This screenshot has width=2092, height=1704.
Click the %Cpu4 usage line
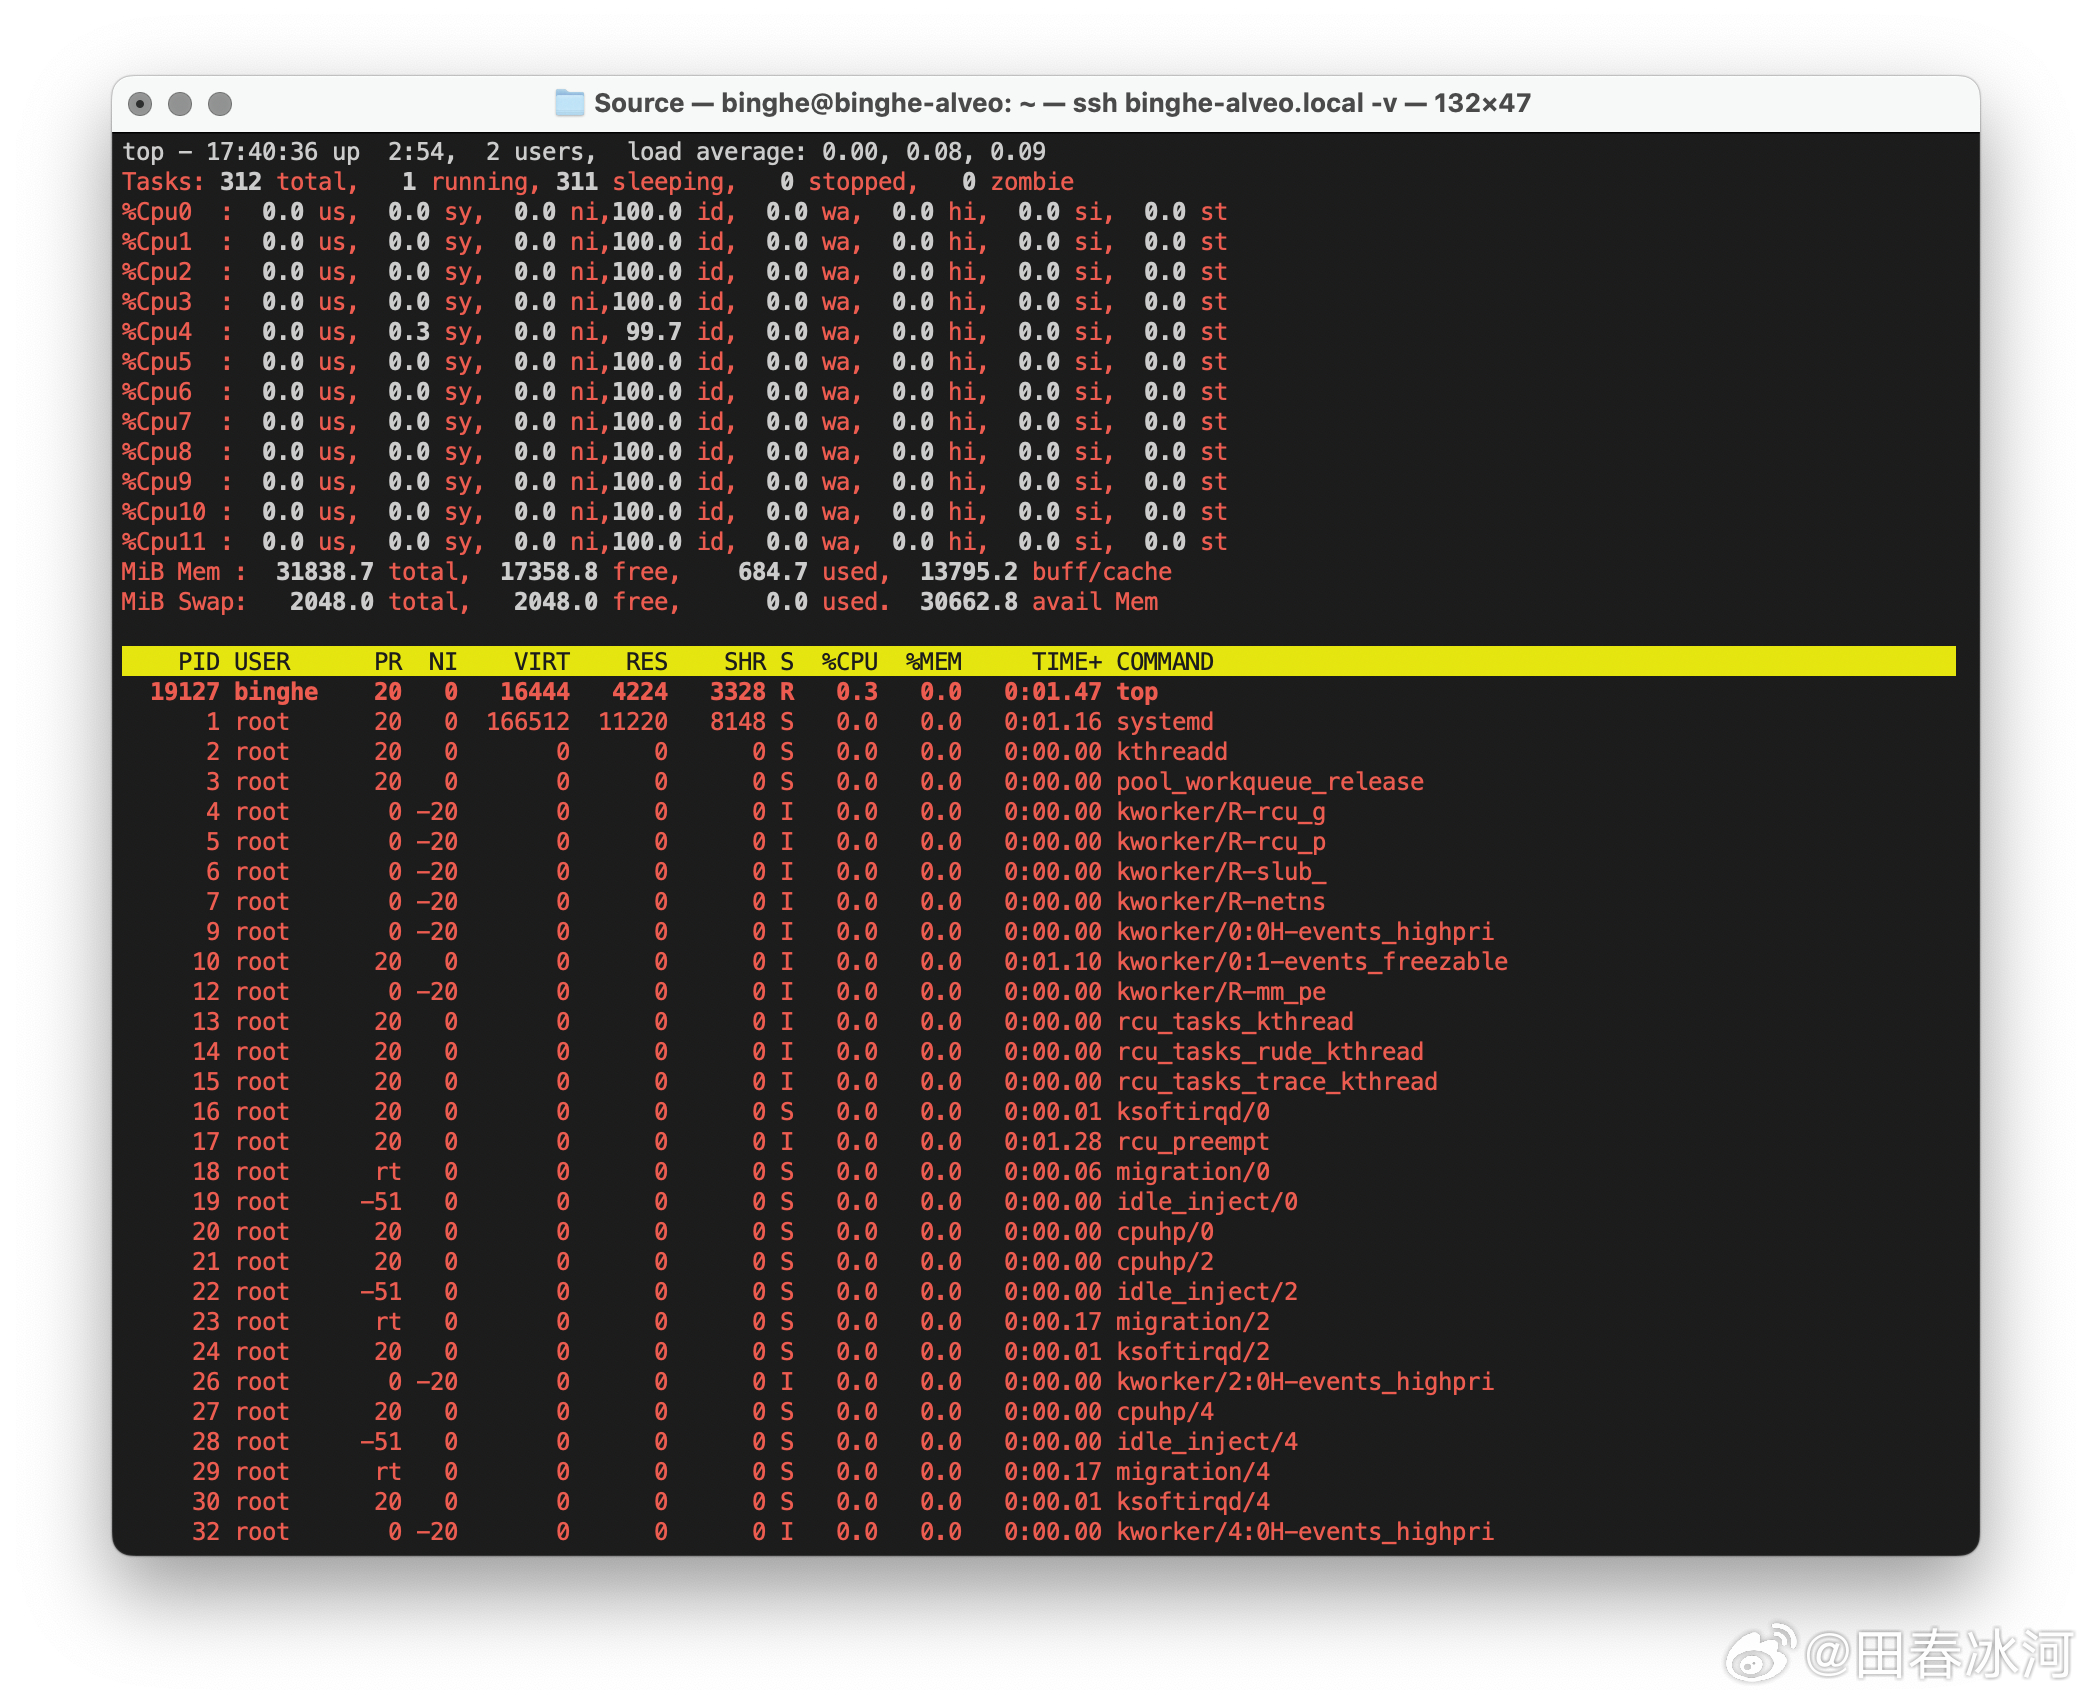[673, 332]
